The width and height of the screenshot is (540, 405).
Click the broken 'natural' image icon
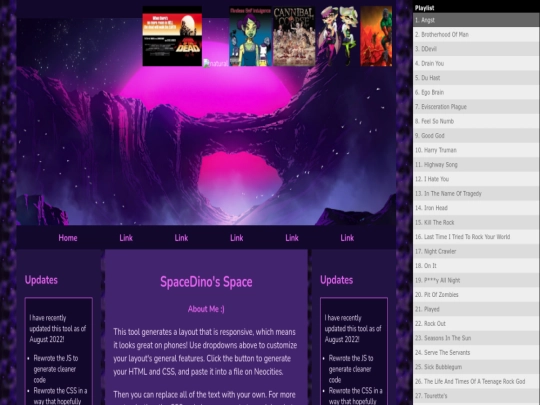tap(215, 63)
